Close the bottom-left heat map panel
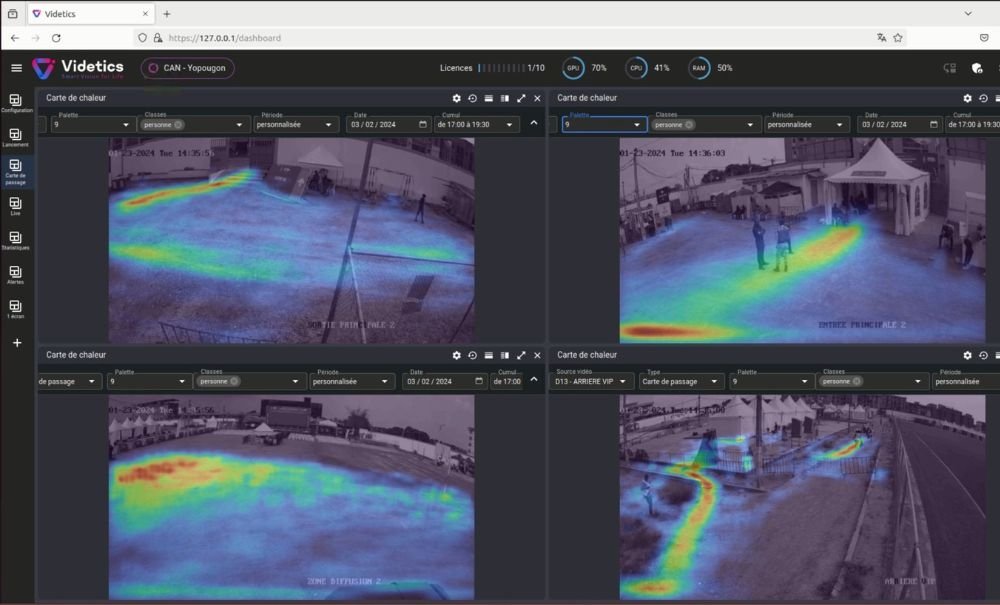This screenshot has width=1000, height=605. (x=537, y=355)
